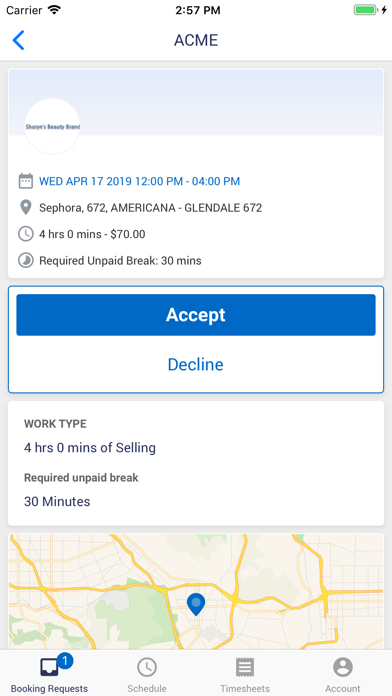The image size is (392, 696).
Task: Tap the battery indicator in status bar
Action: pos(365,10)
